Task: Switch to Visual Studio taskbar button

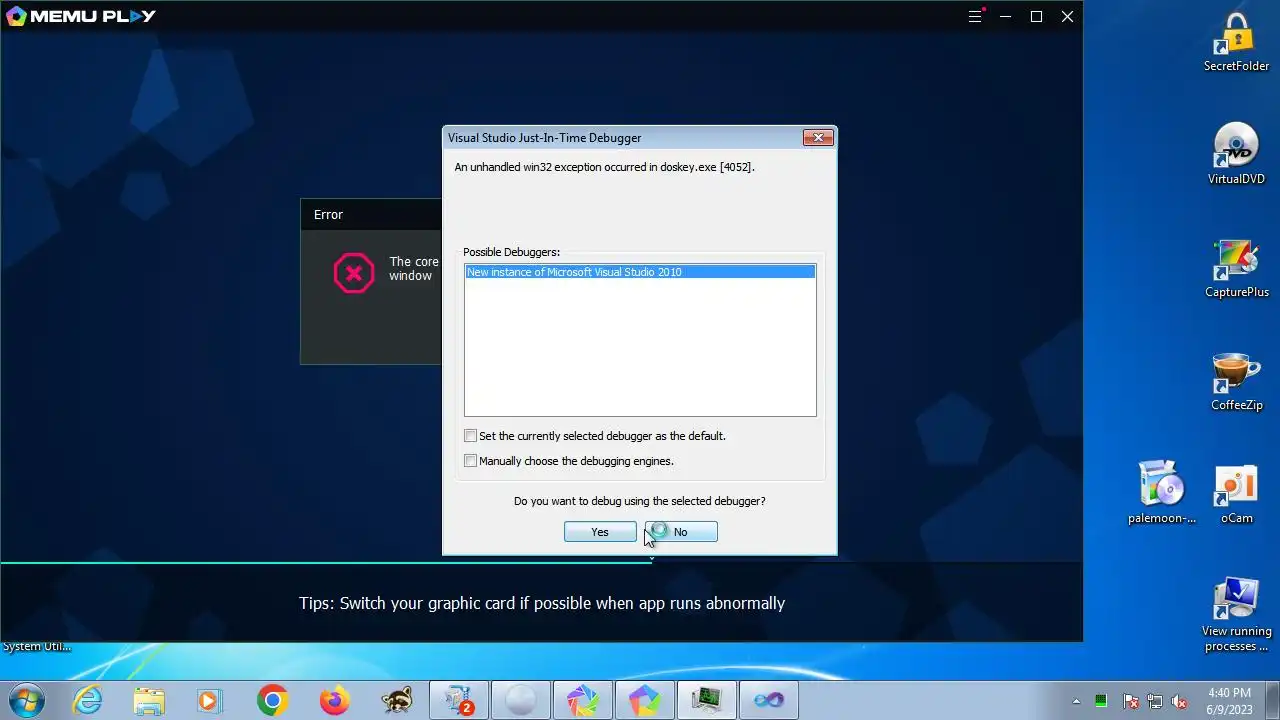Action: click(769, 701)
